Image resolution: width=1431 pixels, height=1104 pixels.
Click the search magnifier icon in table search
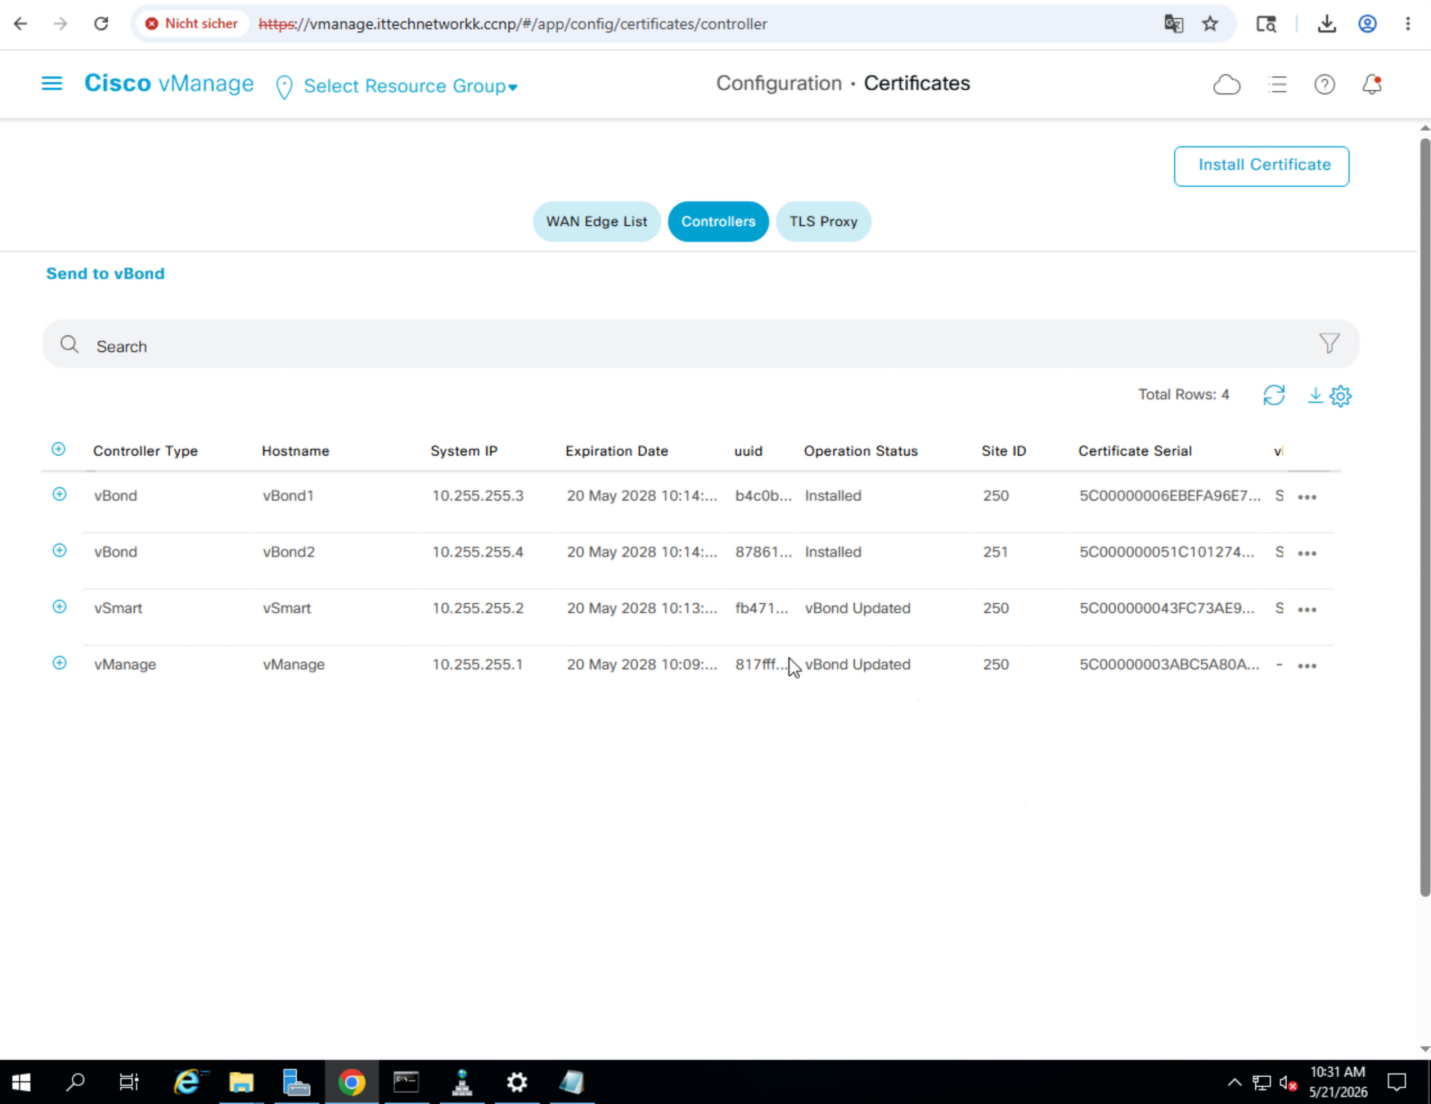69,345
